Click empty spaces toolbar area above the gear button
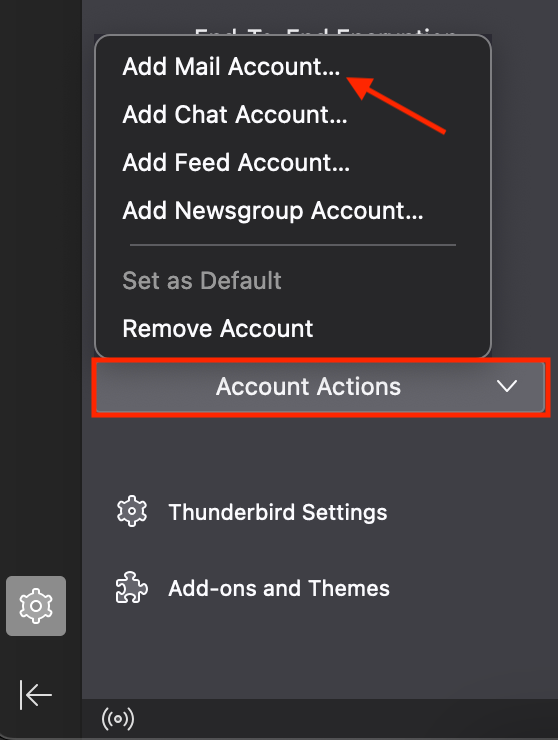Image resolution: width=558 pixels, height=740 pixels. [41, 283]
